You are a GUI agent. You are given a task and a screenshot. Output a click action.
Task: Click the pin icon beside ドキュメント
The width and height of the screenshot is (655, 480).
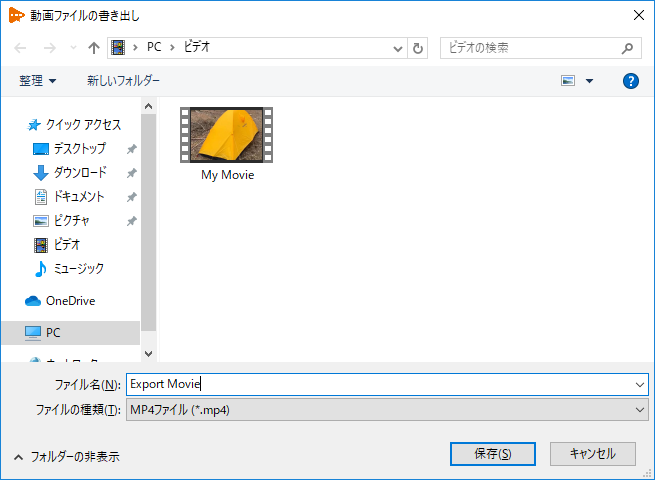[132, 197]
